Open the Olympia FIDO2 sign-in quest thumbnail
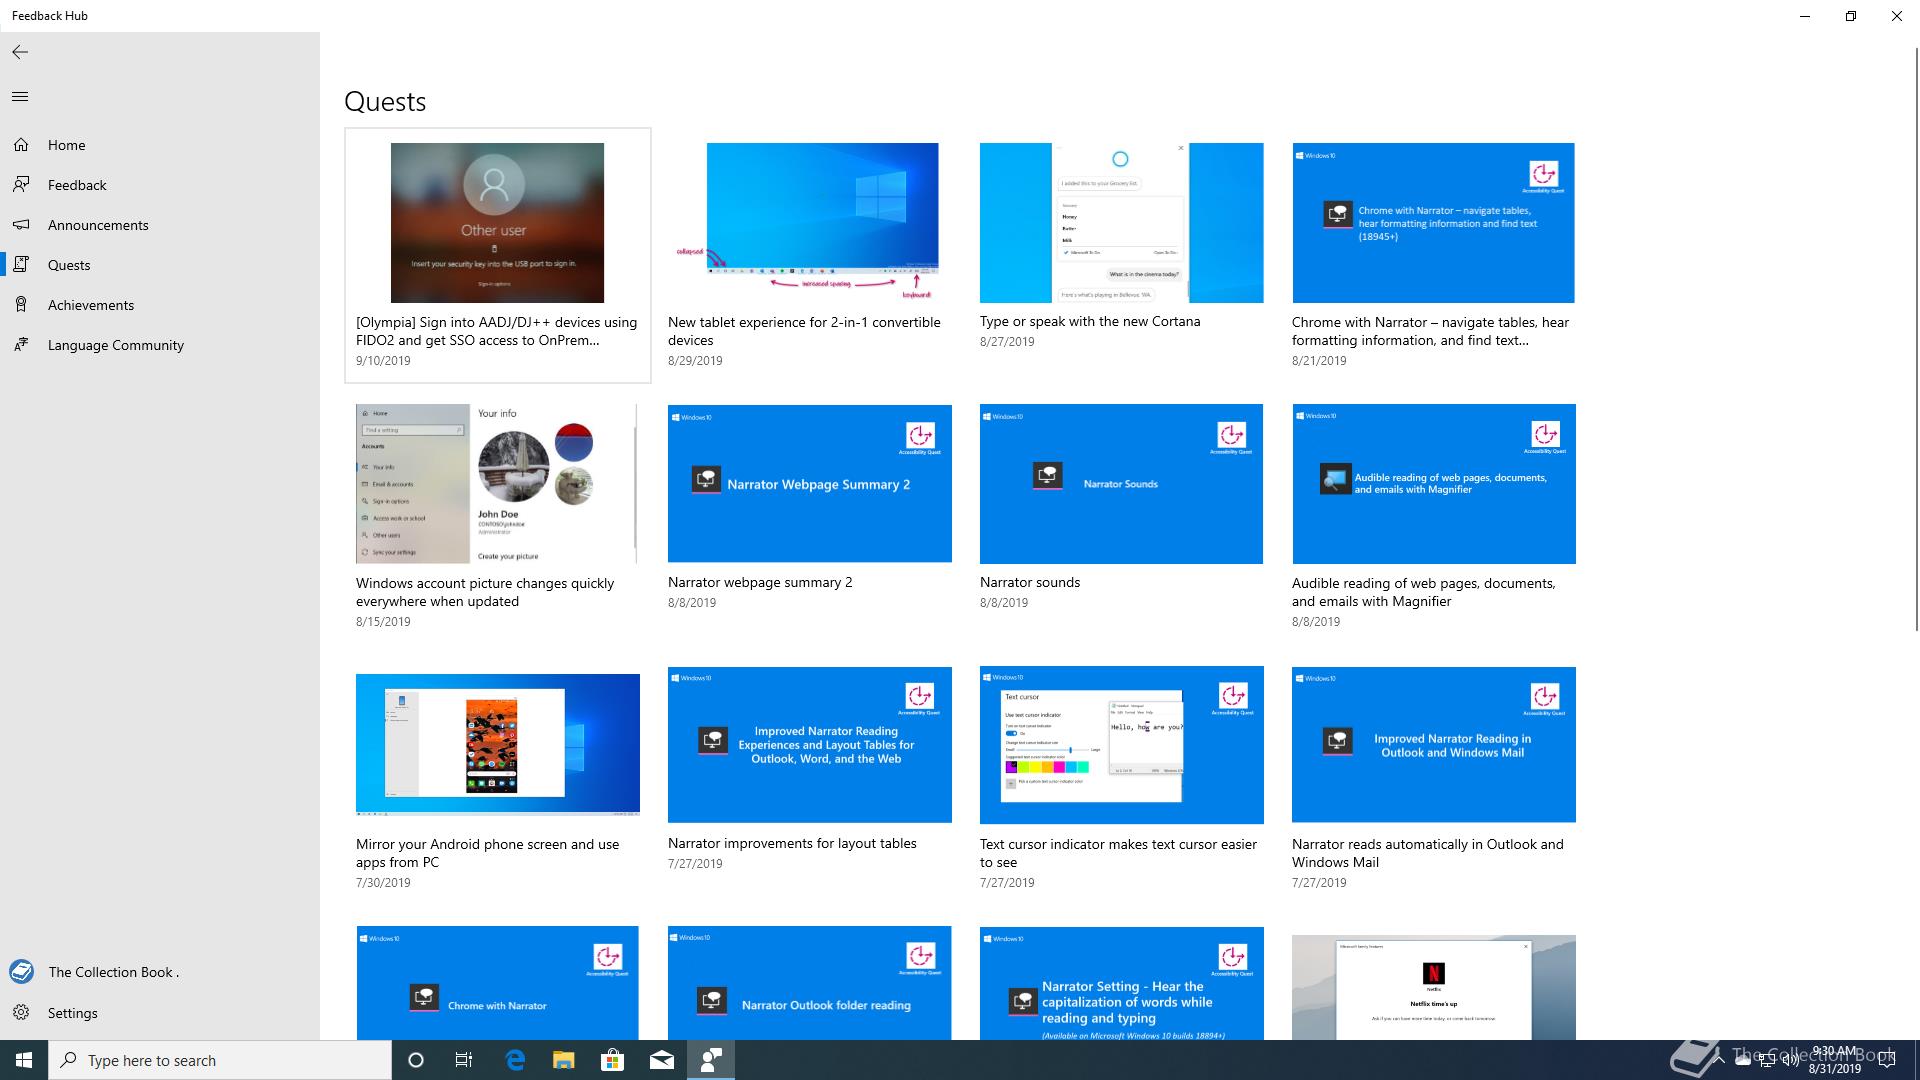 [x=497, y=223]
